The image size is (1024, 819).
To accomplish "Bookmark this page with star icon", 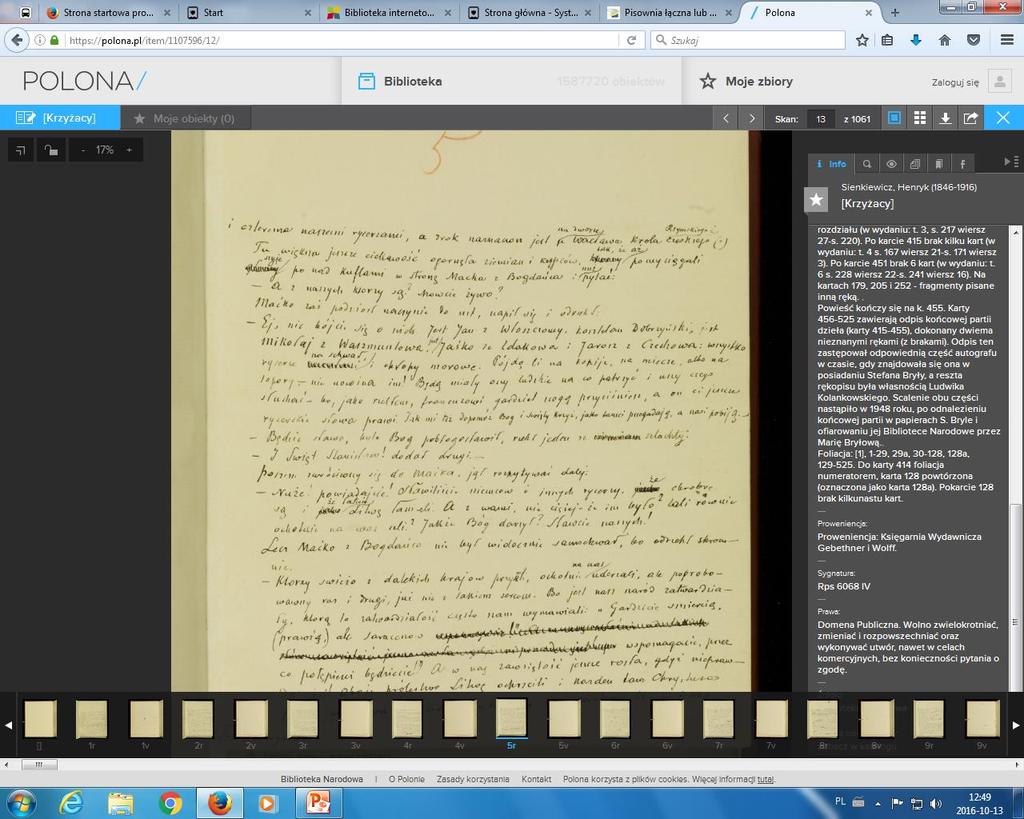I will [x=862, y=40].
